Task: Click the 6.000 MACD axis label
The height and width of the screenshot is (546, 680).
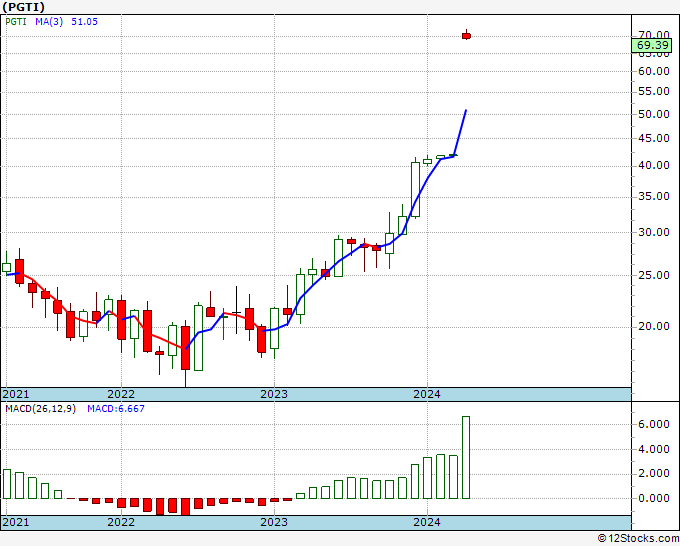Action: click(x=654, y=425)
